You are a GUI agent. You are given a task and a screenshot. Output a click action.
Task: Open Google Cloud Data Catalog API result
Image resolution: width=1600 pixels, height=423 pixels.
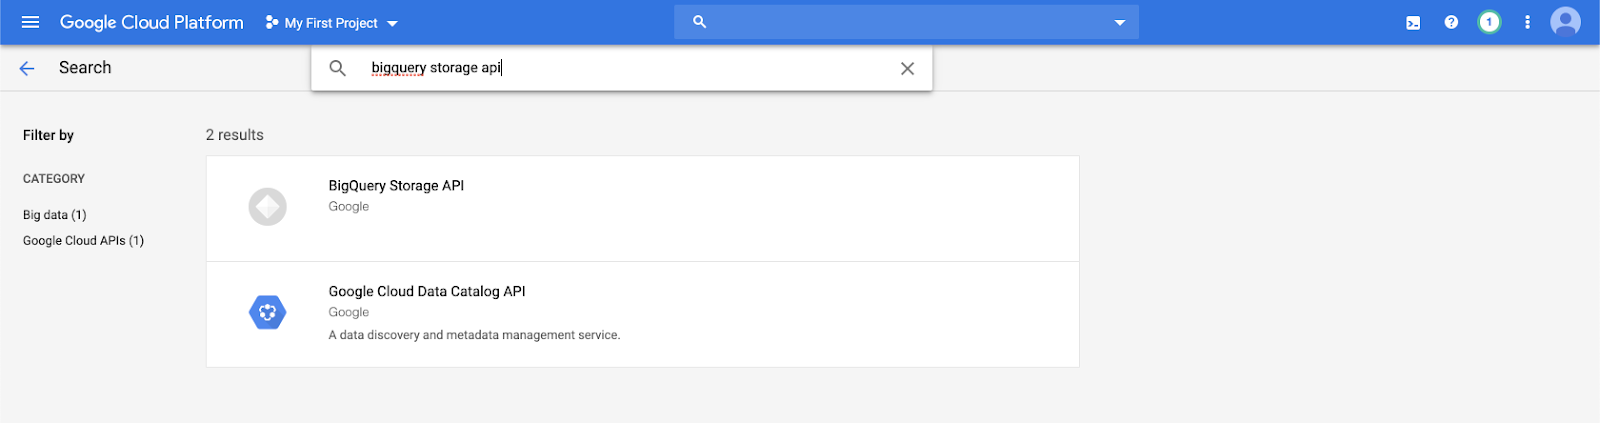coord(427,292)
